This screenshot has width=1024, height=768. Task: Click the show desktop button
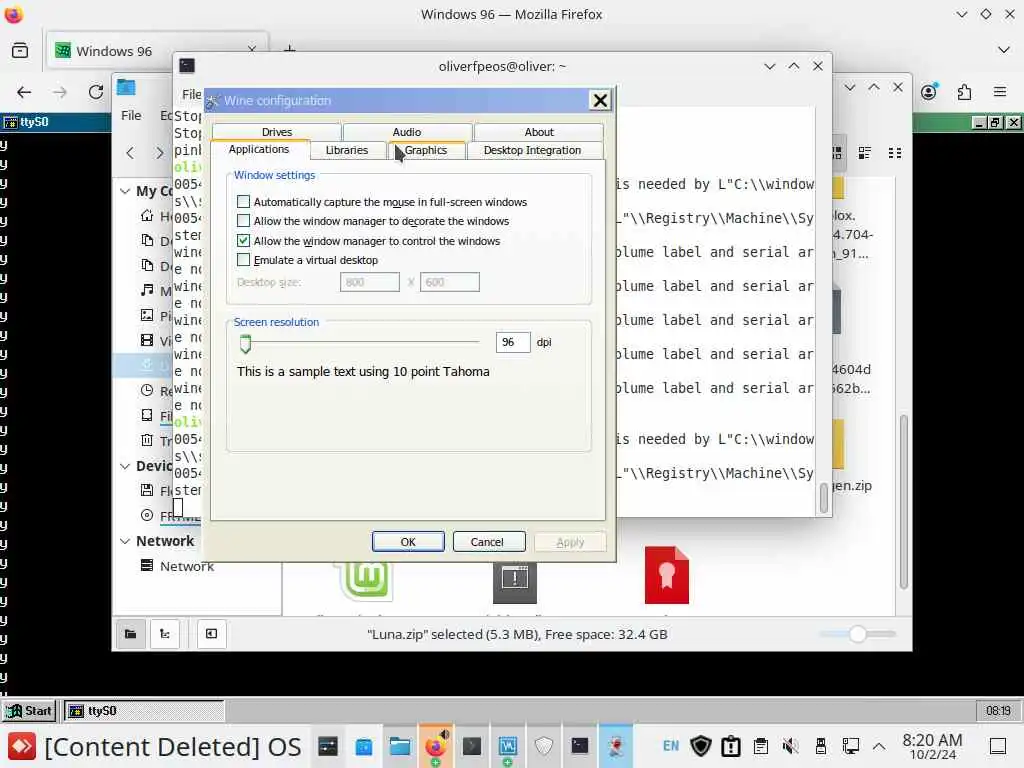pyautogui.click(x=997, y=746)
